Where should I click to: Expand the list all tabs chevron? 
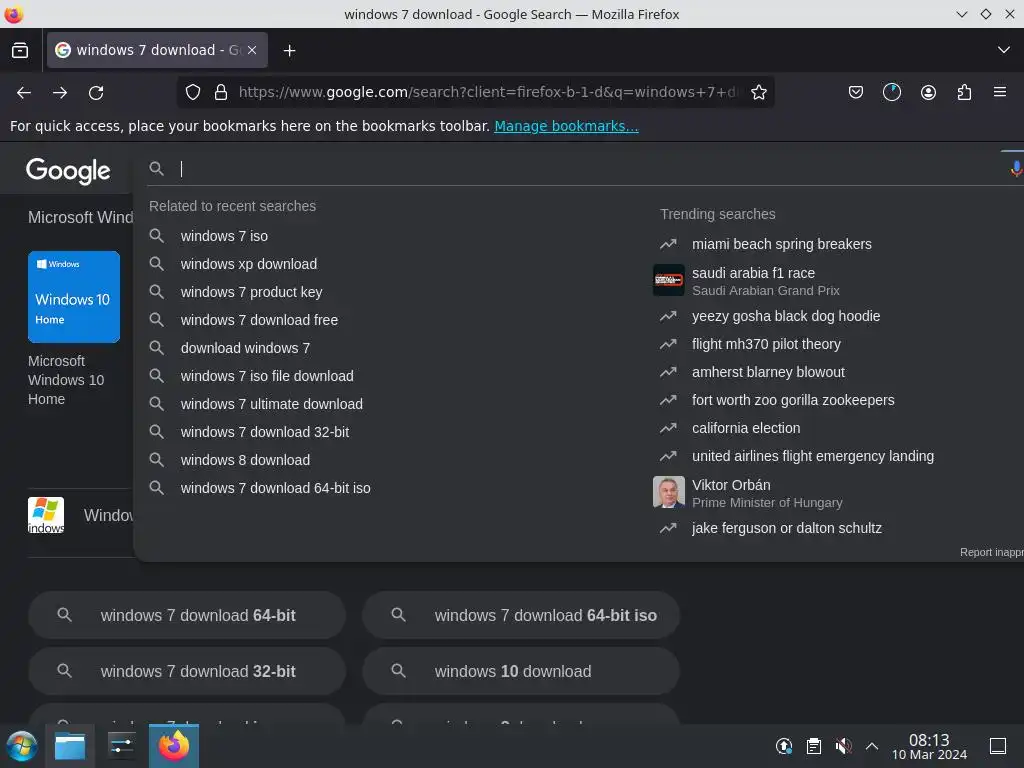(x=1004, y=50)
